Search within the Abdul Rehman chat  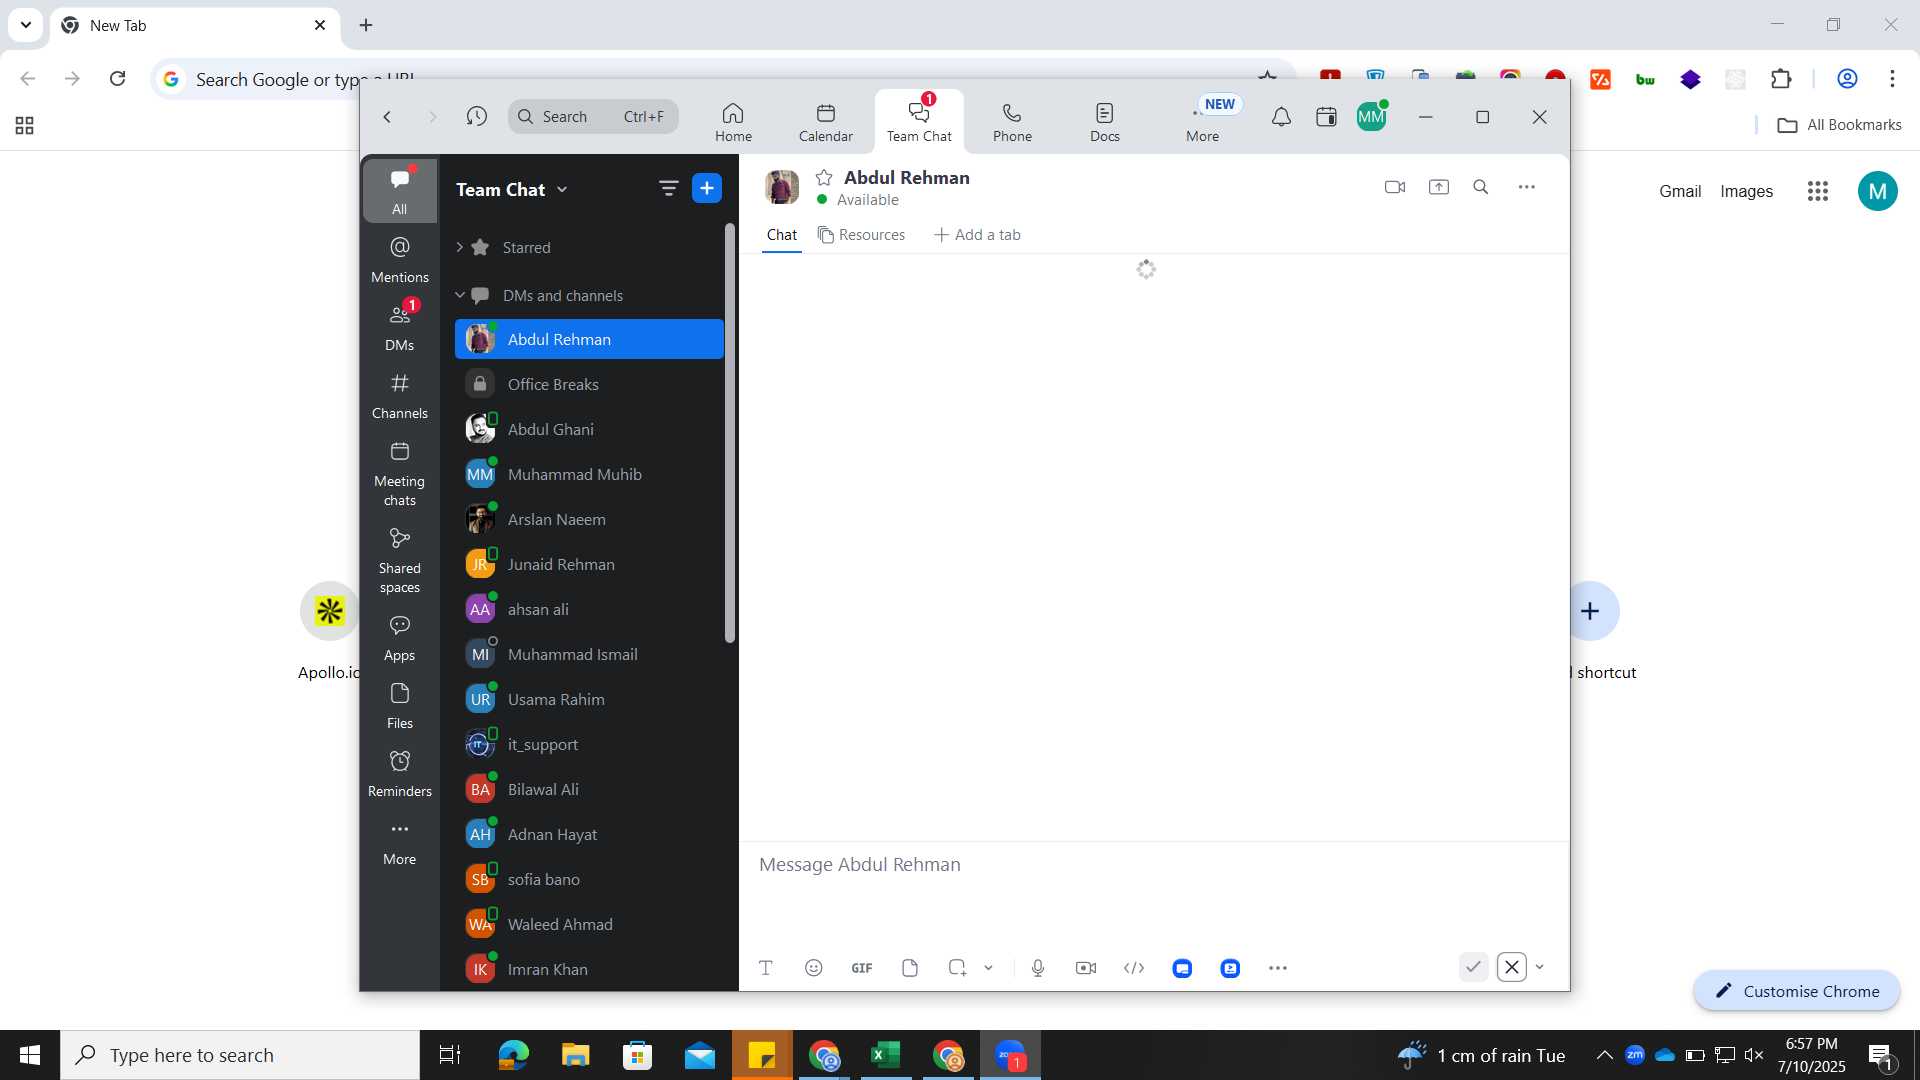click(x=1480, y=187)
